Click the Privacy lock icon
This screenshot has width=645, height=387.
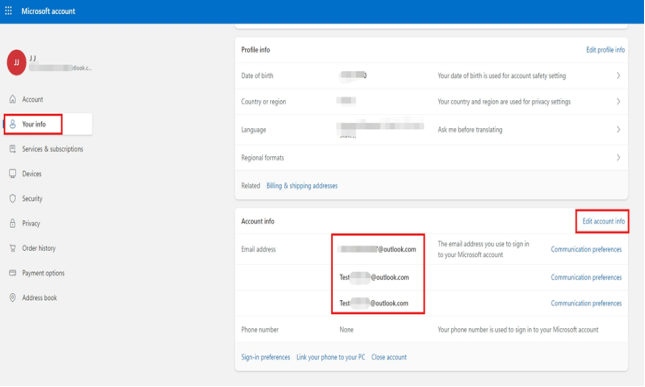(13, 223)
